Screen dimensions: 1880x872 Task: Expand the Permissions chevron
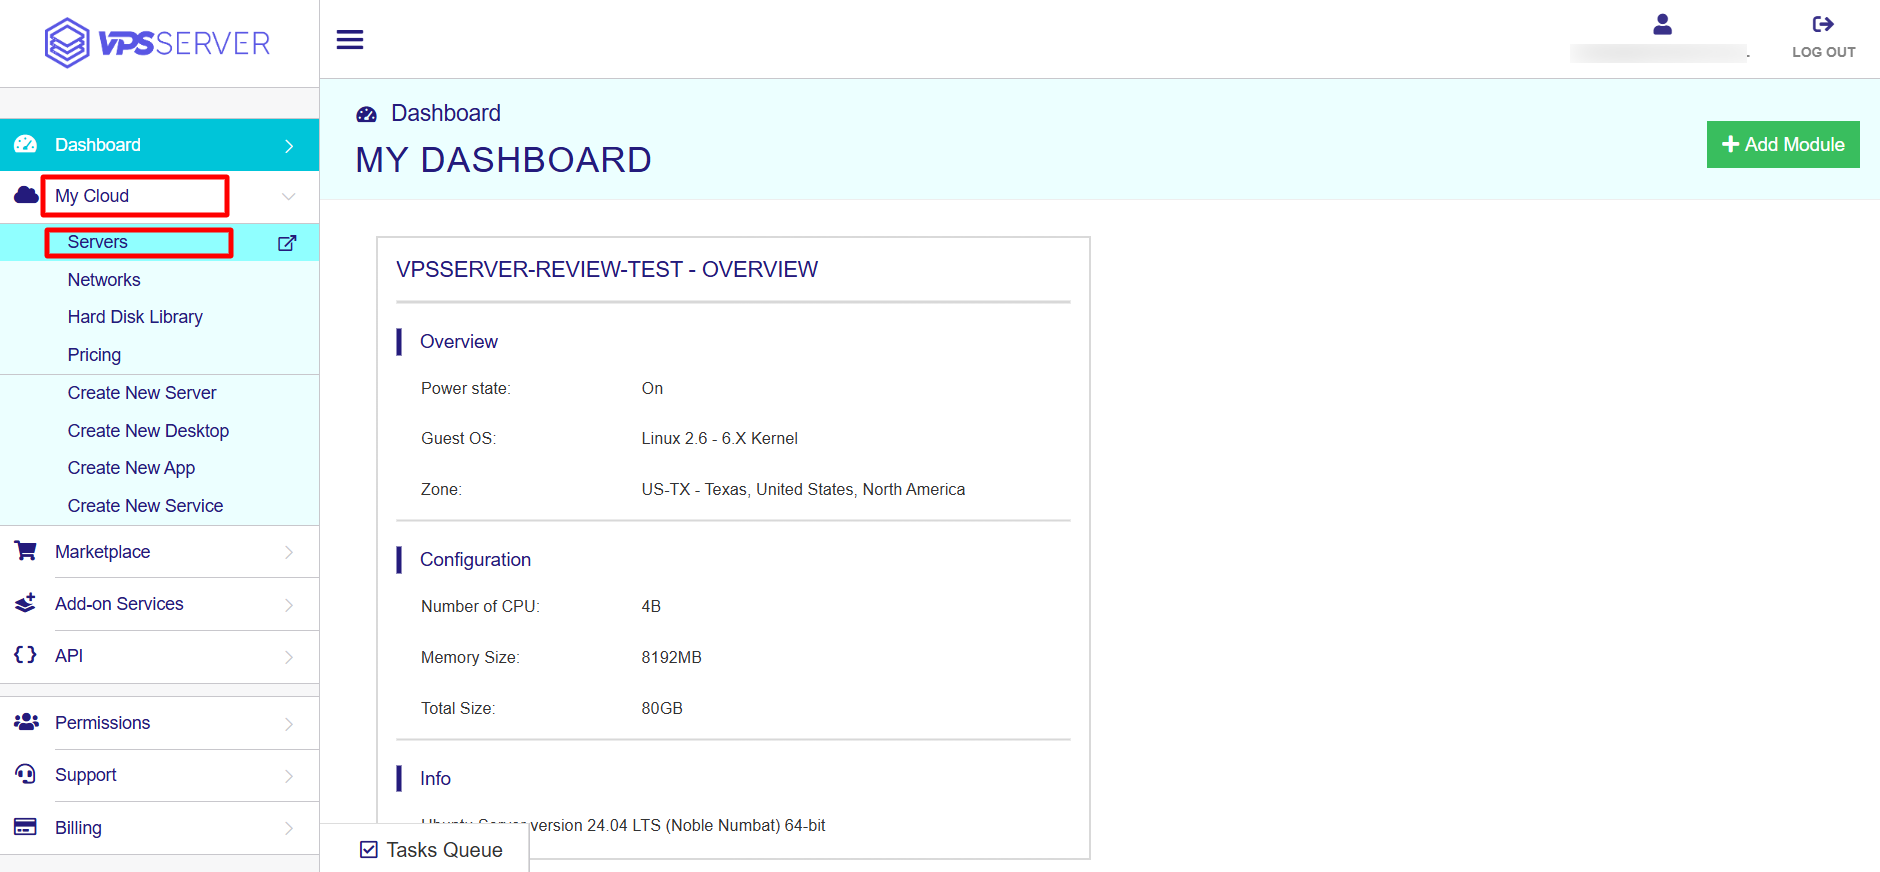click(289, 724)
